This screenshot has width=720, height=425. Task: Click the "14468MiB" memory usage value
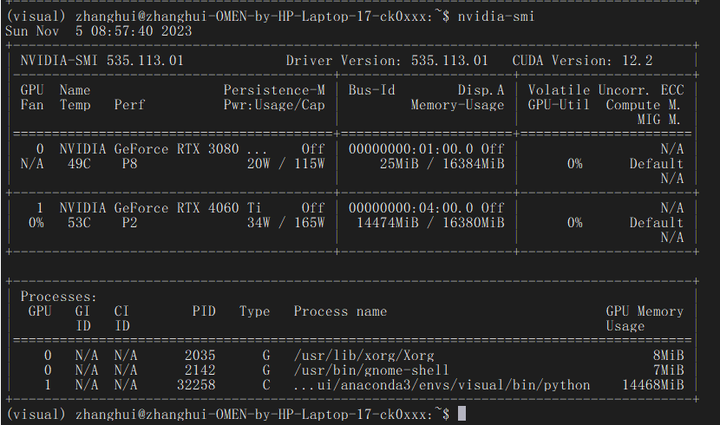tap(653, 385)
